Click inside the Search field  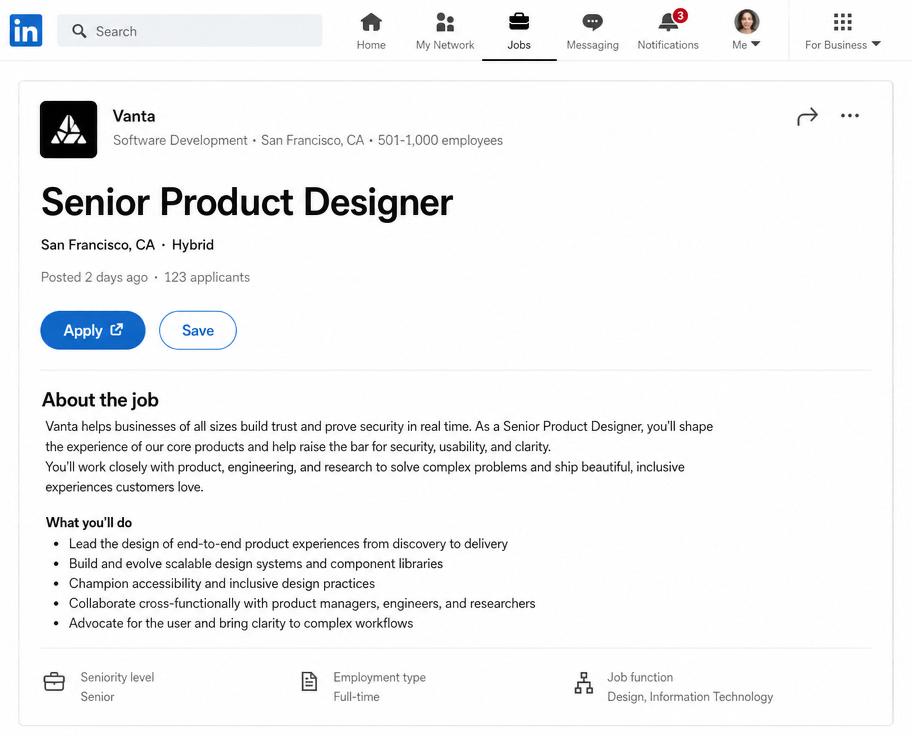[190, 31]
